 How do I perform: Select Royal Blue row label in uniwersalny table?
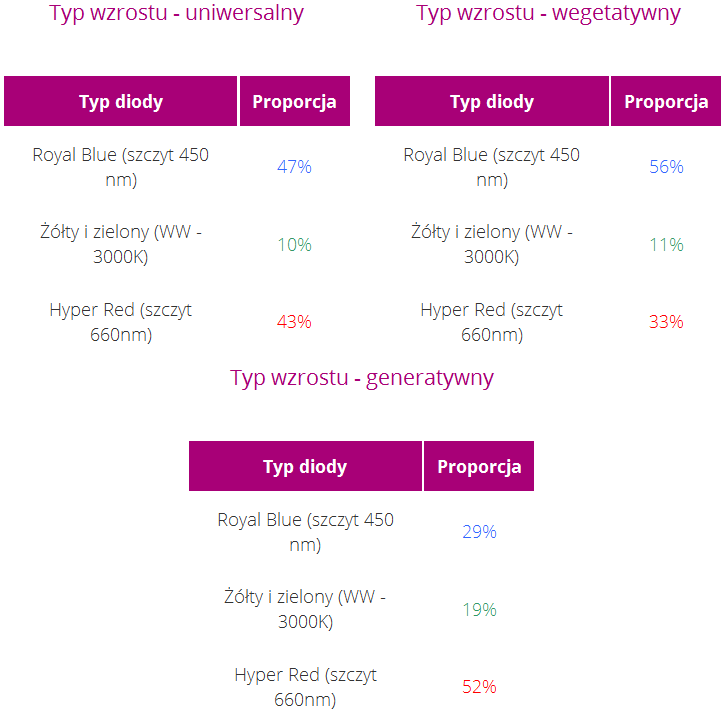pyautogui.click(x=121, y=167)
